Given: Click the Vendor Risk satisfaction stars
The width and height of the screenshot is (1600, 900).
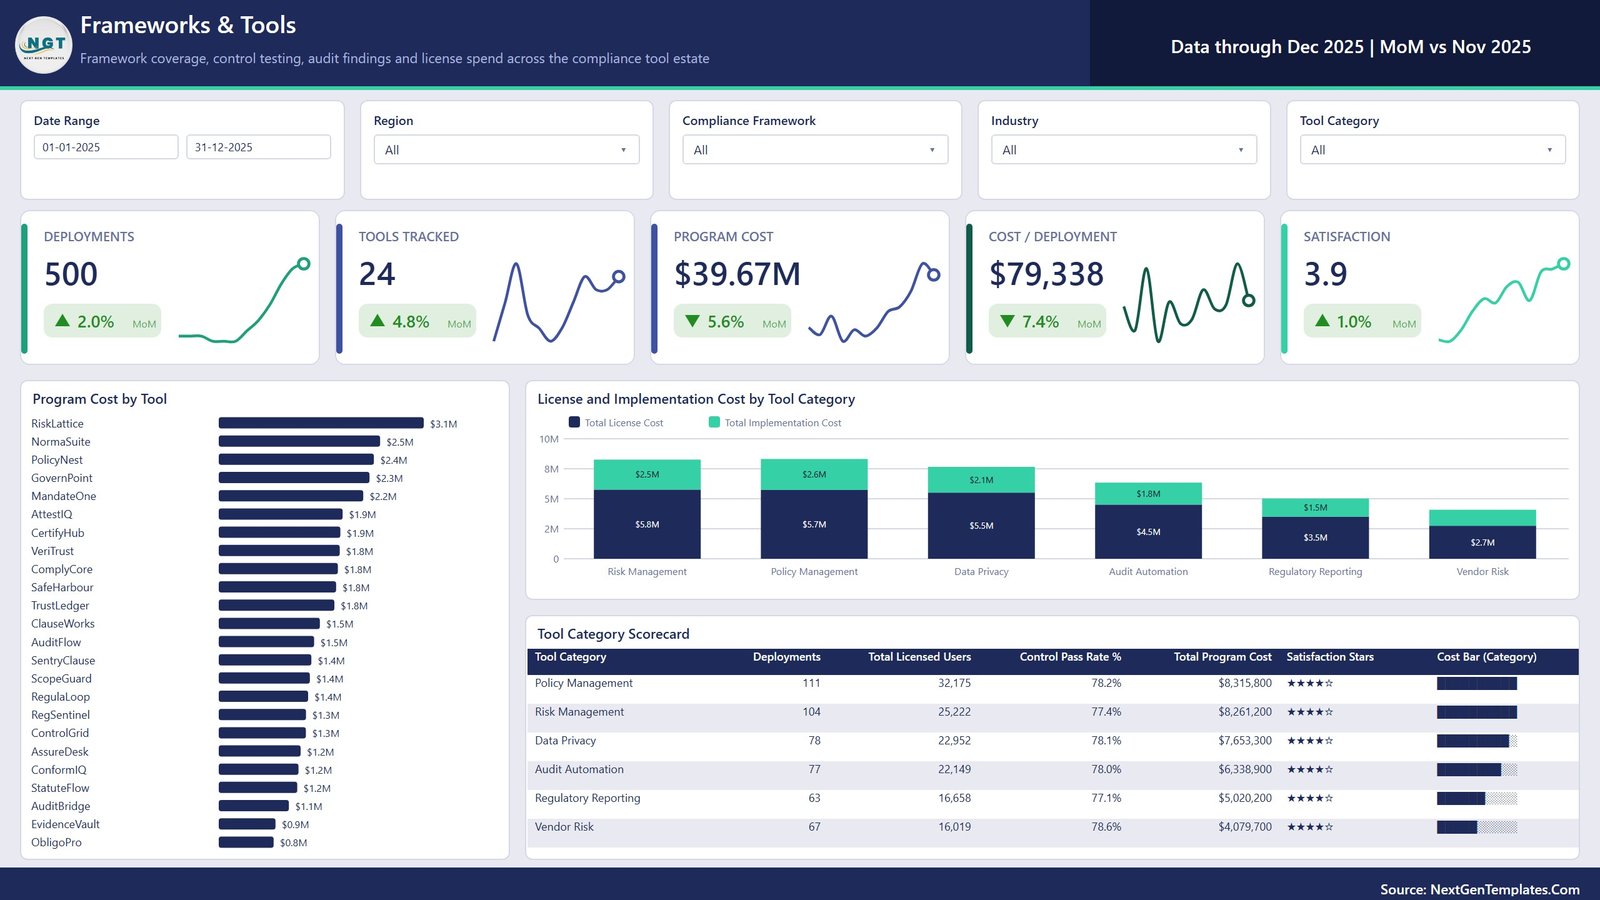Looking at the screenshot, I should (1310, 827).
